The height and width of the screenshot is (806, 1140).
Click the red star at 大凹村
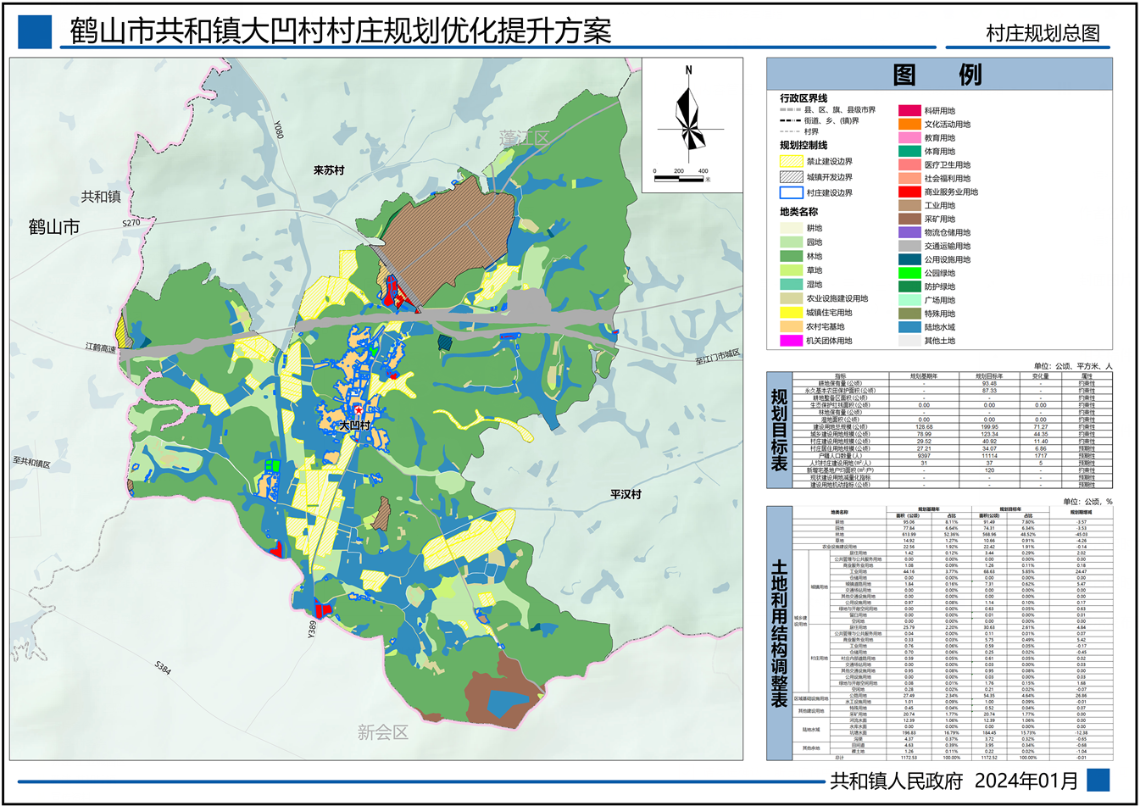click(355, 411)
